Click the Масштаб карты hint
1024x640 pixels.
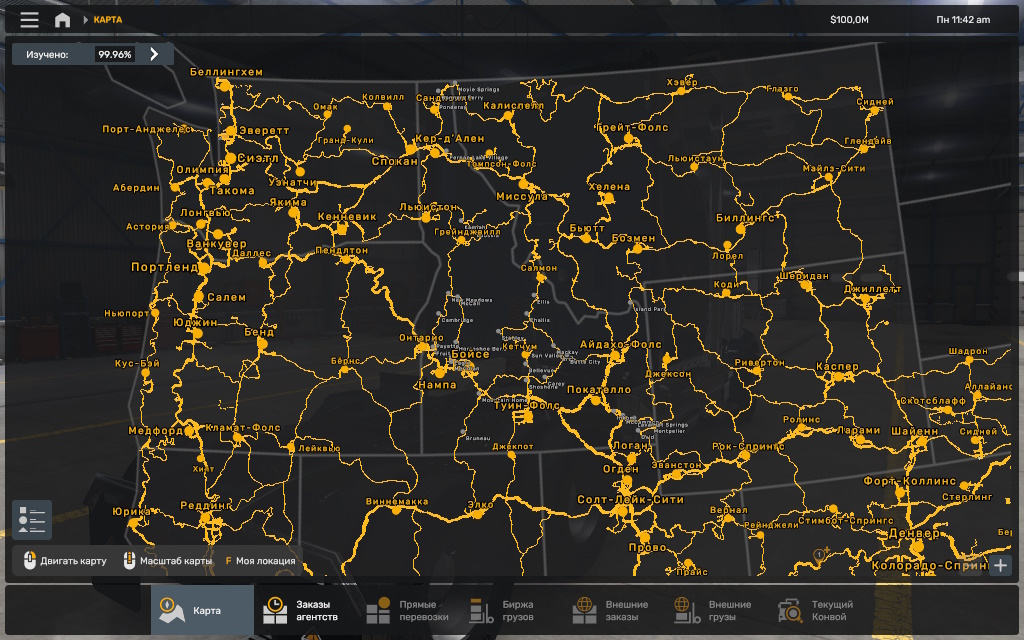click(x=167, y=561)
